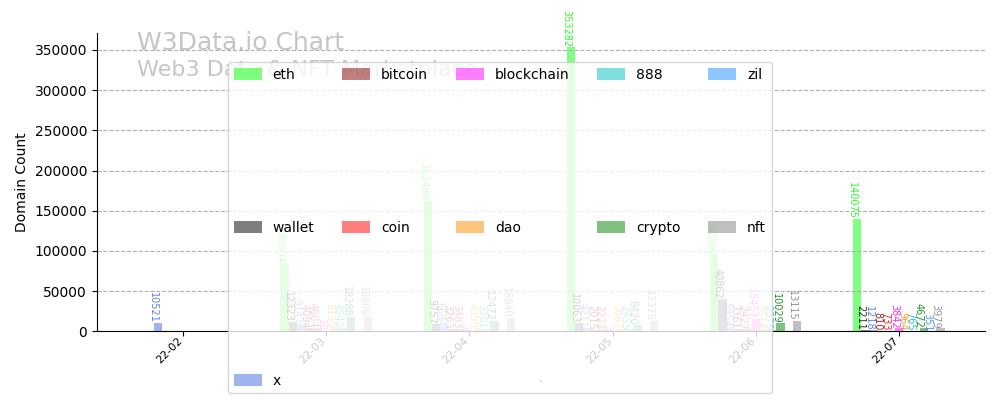Click the crypto legend label text
Viewport: 1000px width, 400px height.
[658, 227]
